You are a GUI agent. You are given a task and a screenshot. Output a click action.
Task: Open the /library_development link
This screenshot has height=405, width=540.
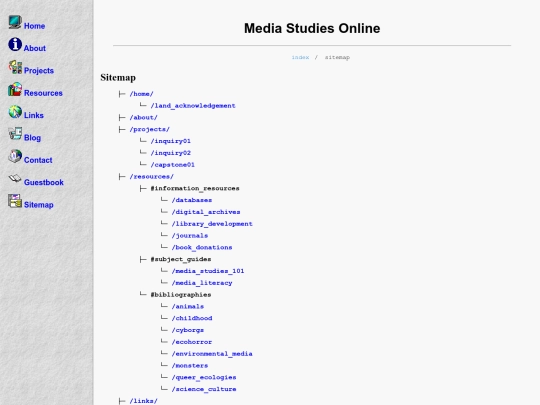[x=212, y=224]
